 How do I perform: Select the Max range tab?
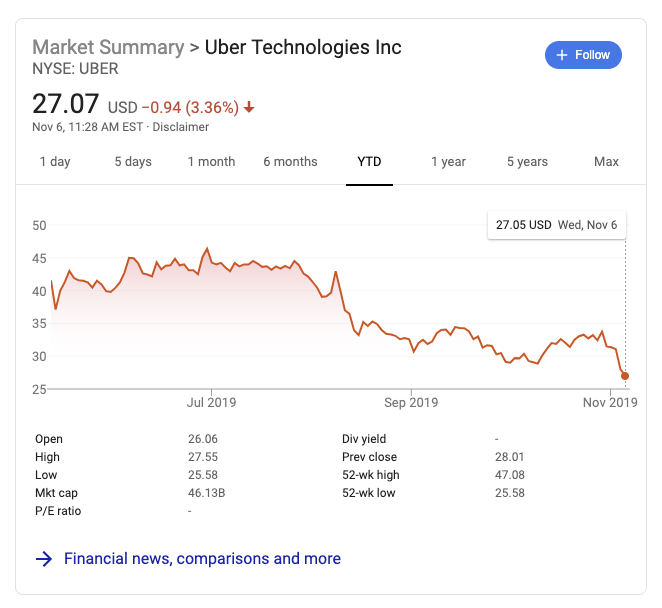tap(606, 162)
